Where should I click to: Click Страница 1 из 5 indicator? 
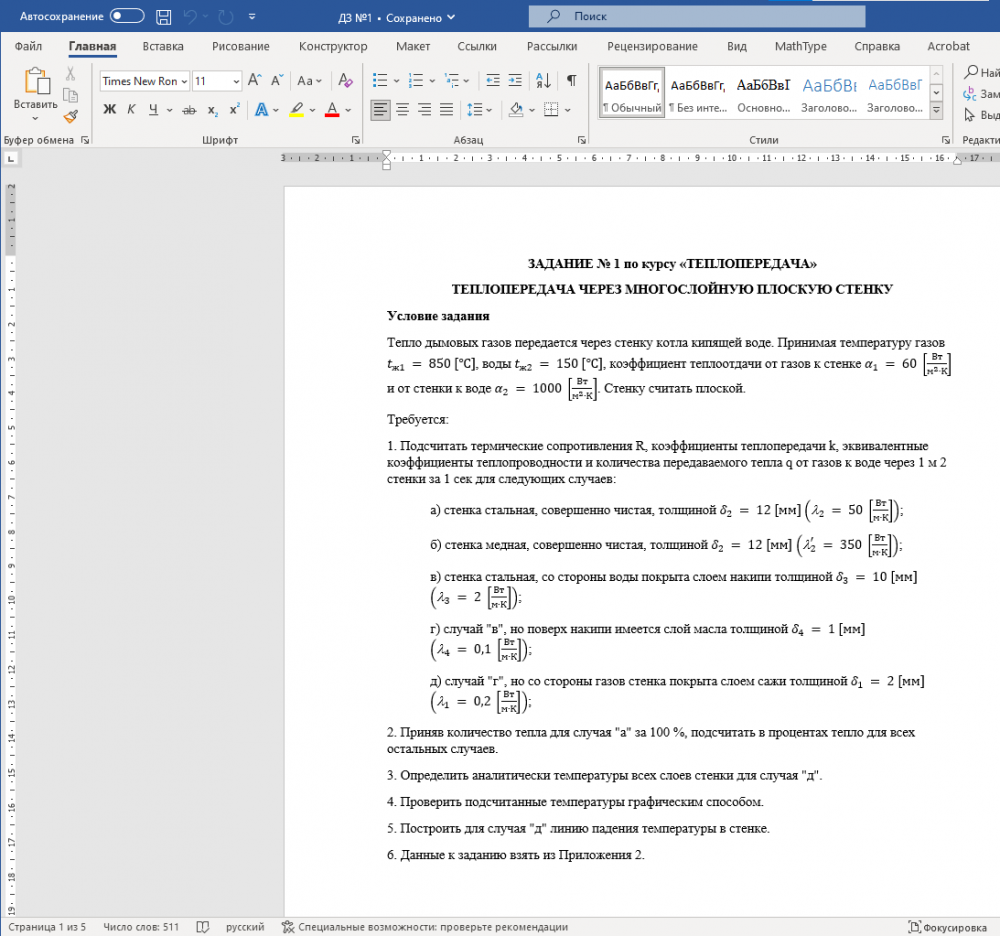point(47,927)
